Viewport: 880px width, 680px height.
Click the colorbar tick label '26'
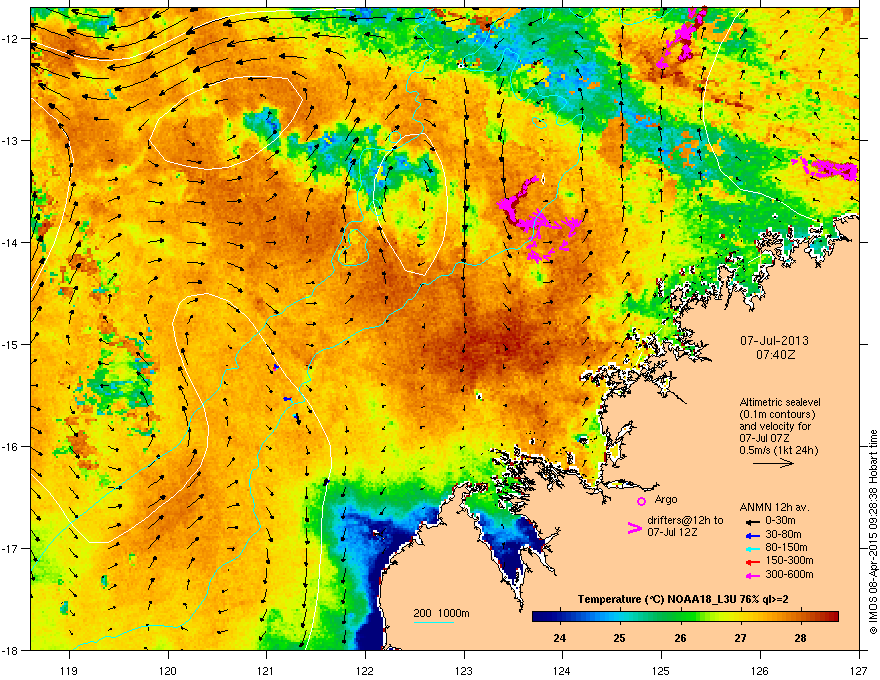(680, 638)
